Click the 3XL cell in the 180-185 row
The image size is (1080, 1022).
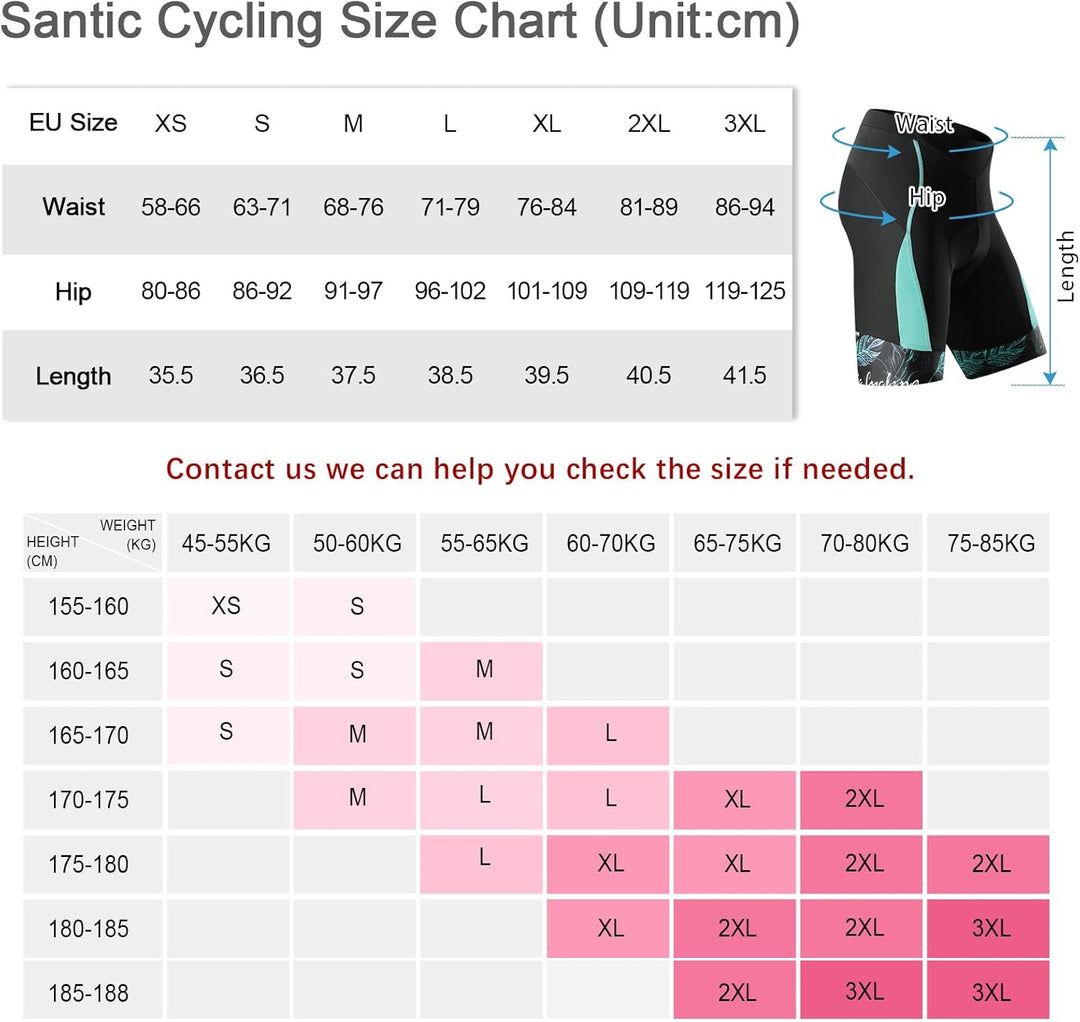tap(990, 928)
